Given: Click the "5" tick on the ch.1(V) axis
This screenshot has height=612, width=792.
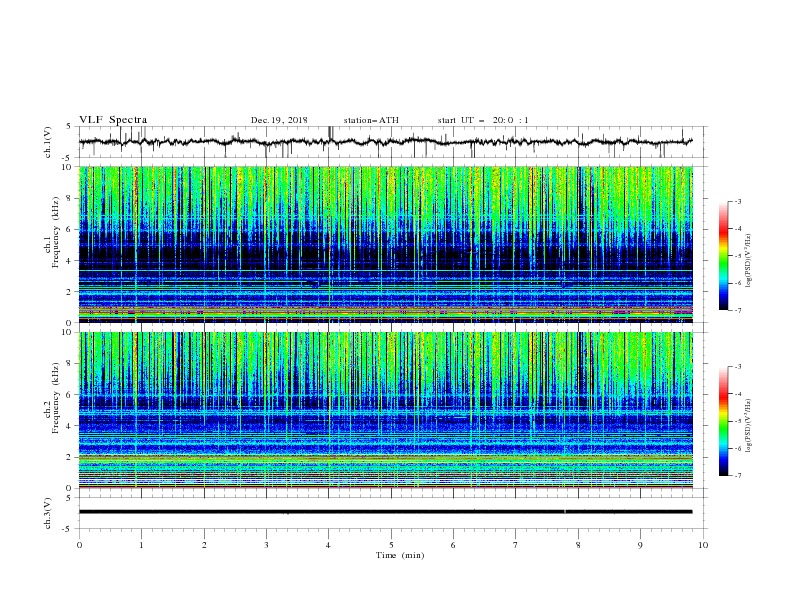Looking at the screenshot, I should point(69,127).
